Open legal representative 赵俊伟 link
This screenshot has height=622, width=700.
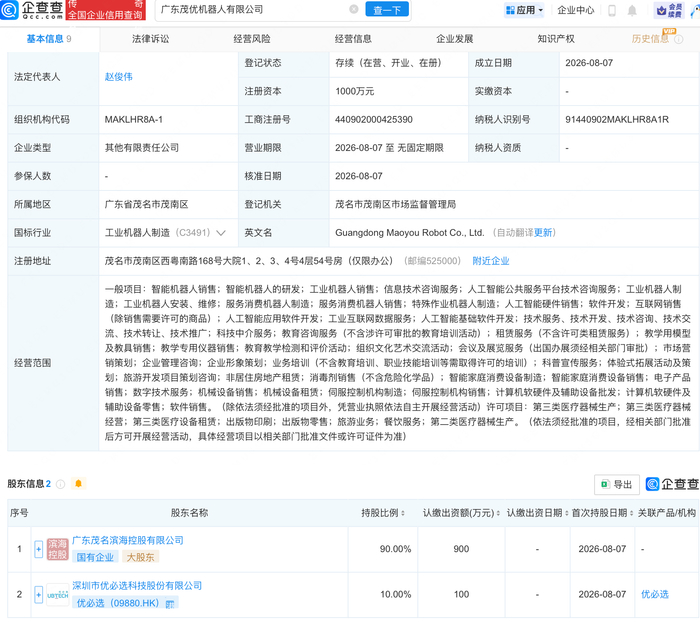coord(119,77)
